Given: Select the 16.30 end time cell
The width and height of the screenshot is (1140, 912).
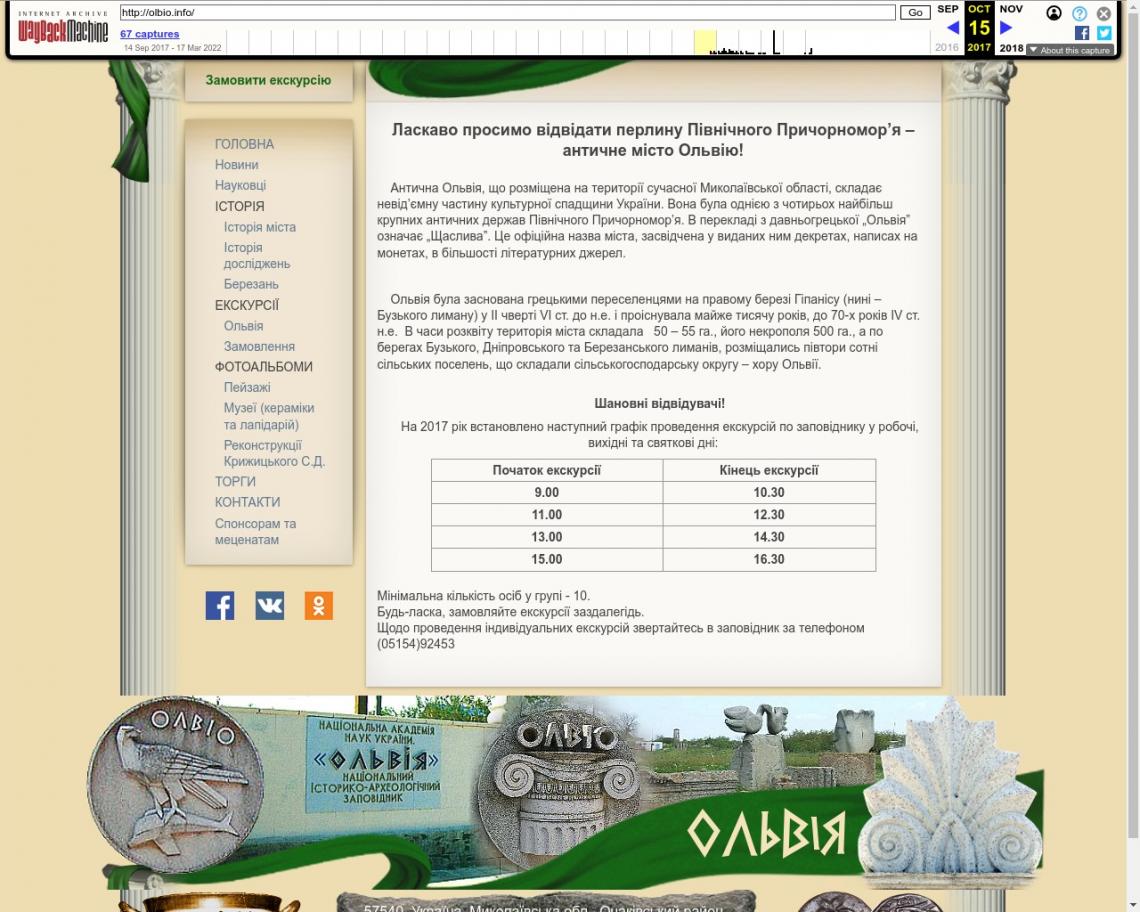Looking at the screenshot, I should tap(769, 559).
